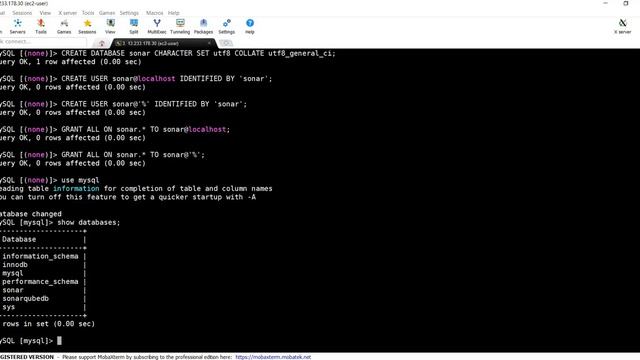Open the Games toolbar icon
This screenshot has height=360, width=640.
pyautogui.click(x=64, y=26)
